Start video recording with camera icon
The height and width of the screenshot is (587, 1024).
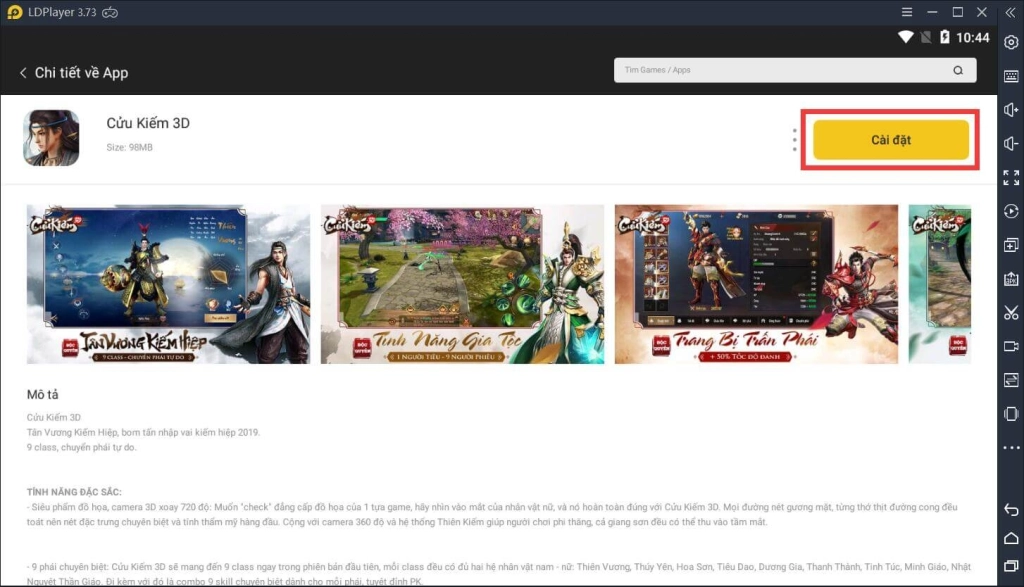[1011, 346]
